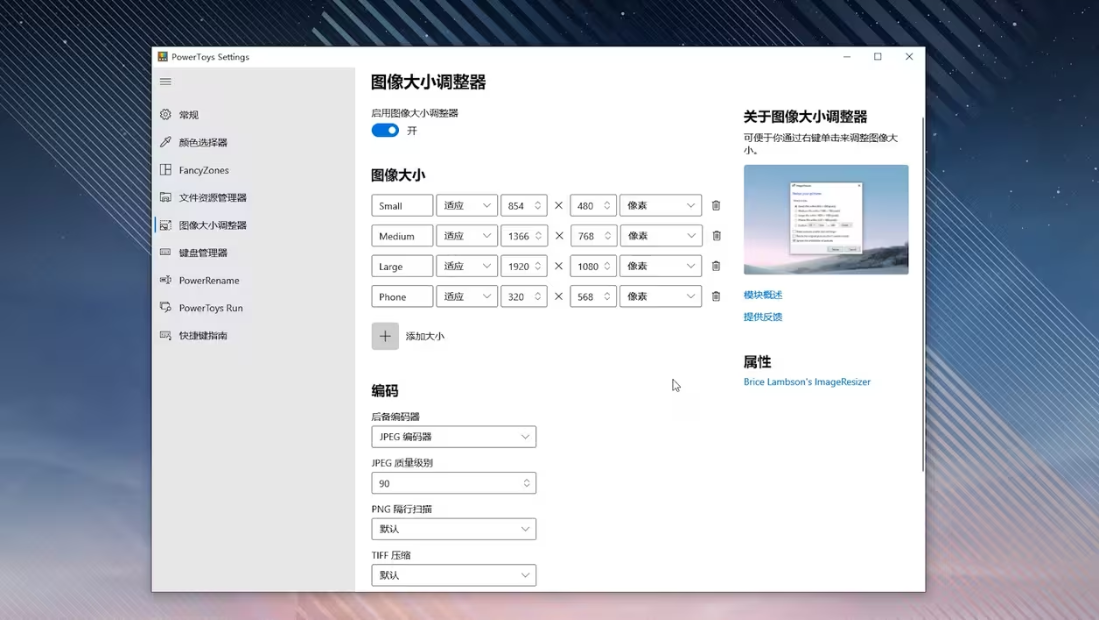Click the 模块概述 link
The image size is (1100, 621).
pyautogui.click(x=763, y=295)
